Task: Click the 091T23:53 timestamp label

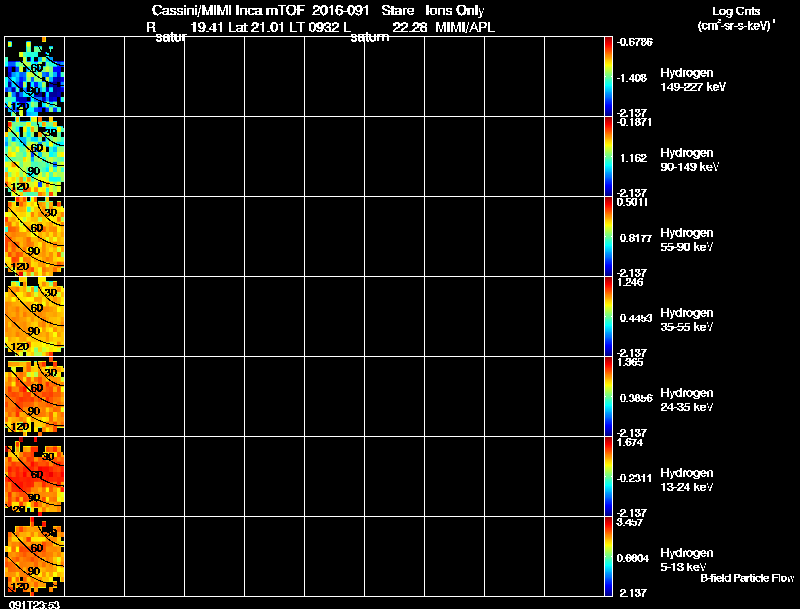Action: (x=34, y=604)
